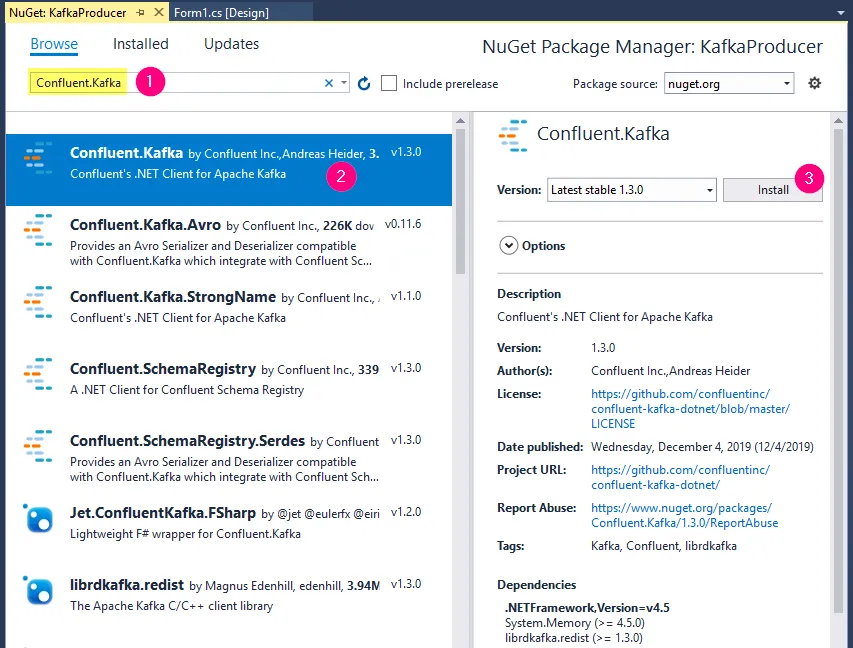Open NuGet settings gear icon
Image resolution: width=853 pixels, height=648 pixels.
pos(814,83)
